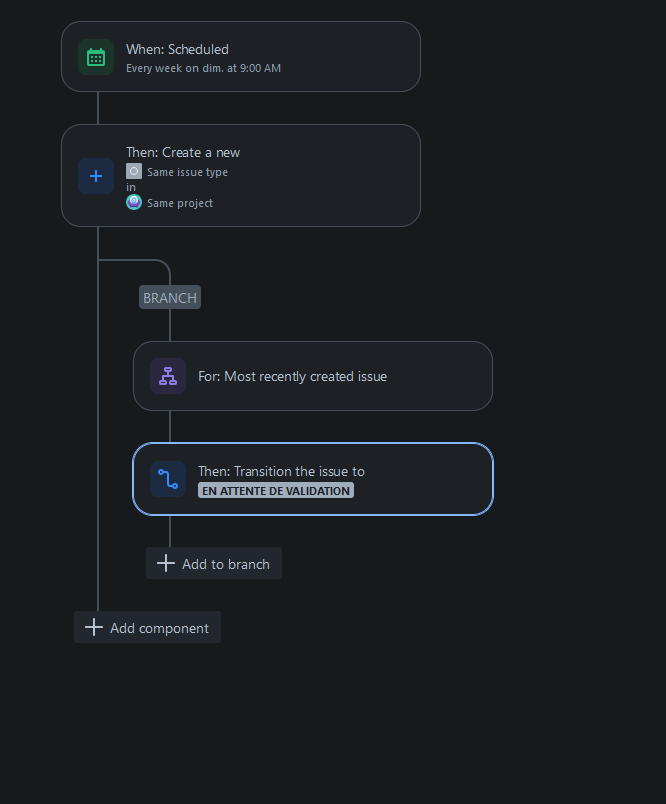This screenshot has height=804, width=666.
Task: Click the green calendar icon on Scheduled trigger
Action: (x=95, y=57)
